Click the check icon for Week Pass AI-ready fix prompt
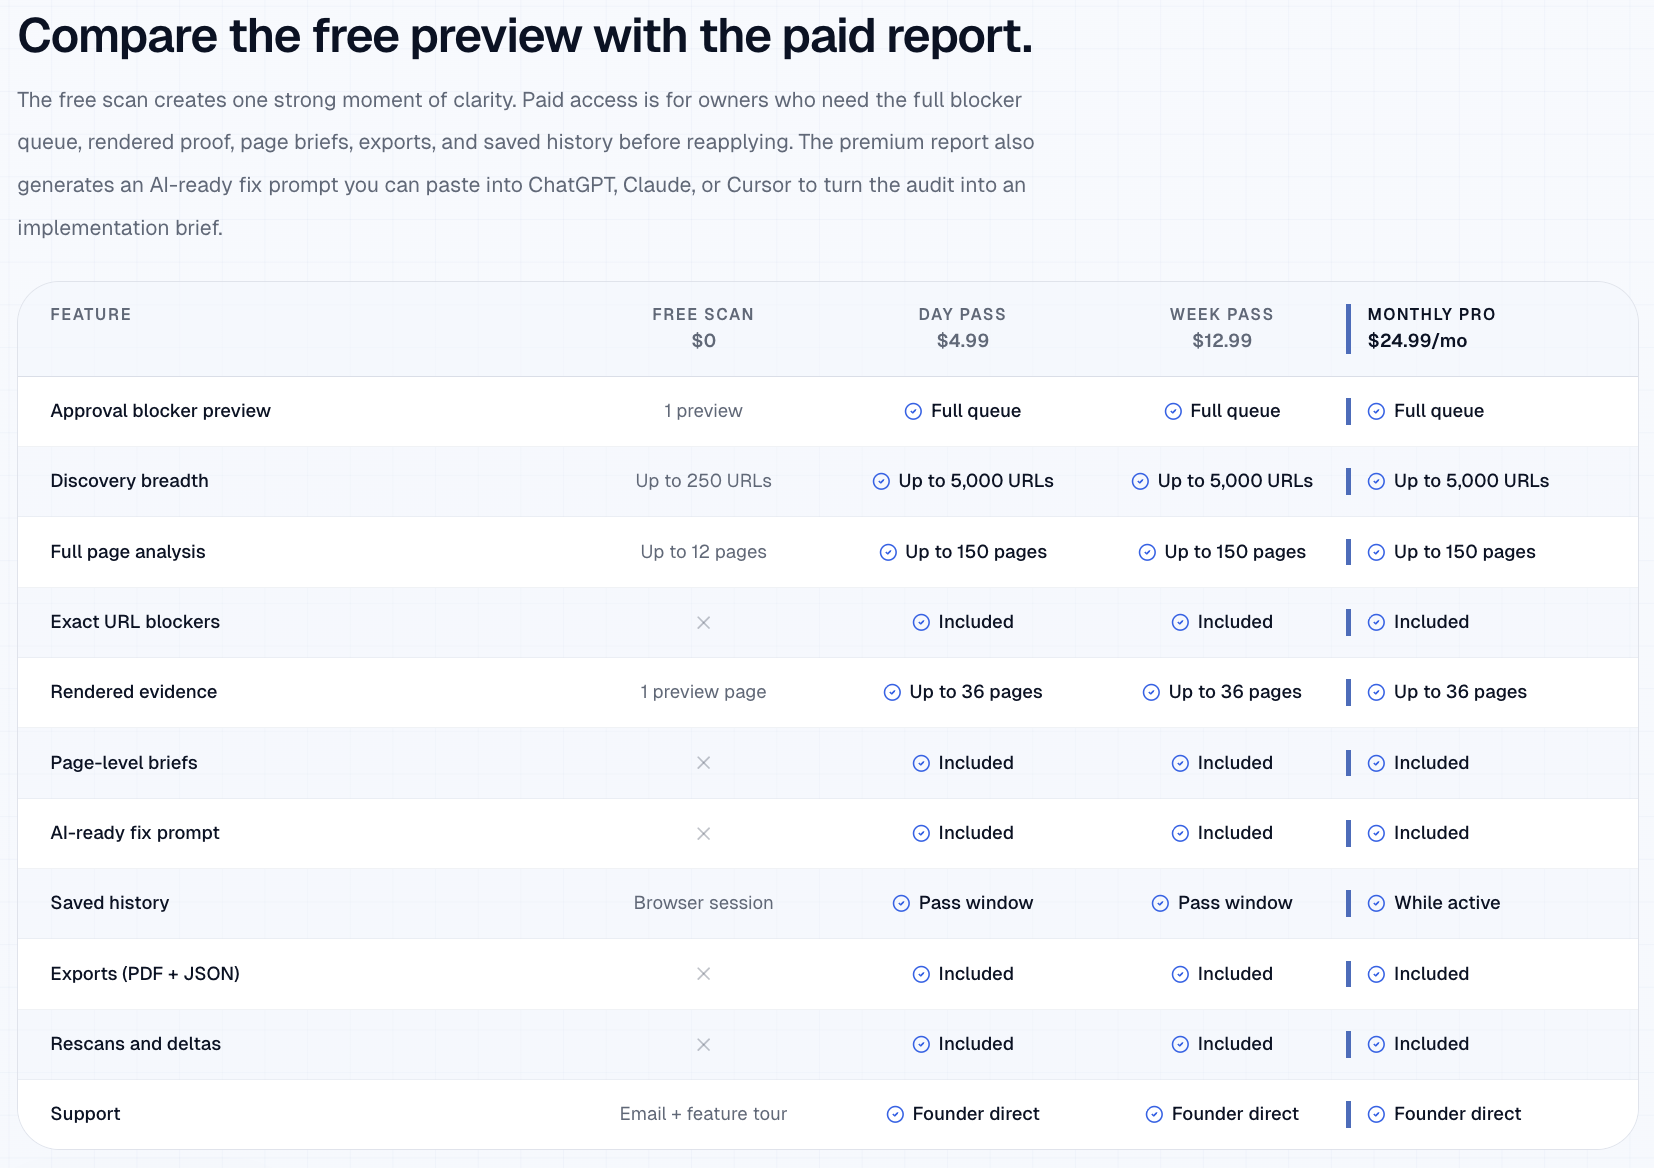Image resolution: width=1654 pixels, height=1168 pixels. (x=1179, y=833)
